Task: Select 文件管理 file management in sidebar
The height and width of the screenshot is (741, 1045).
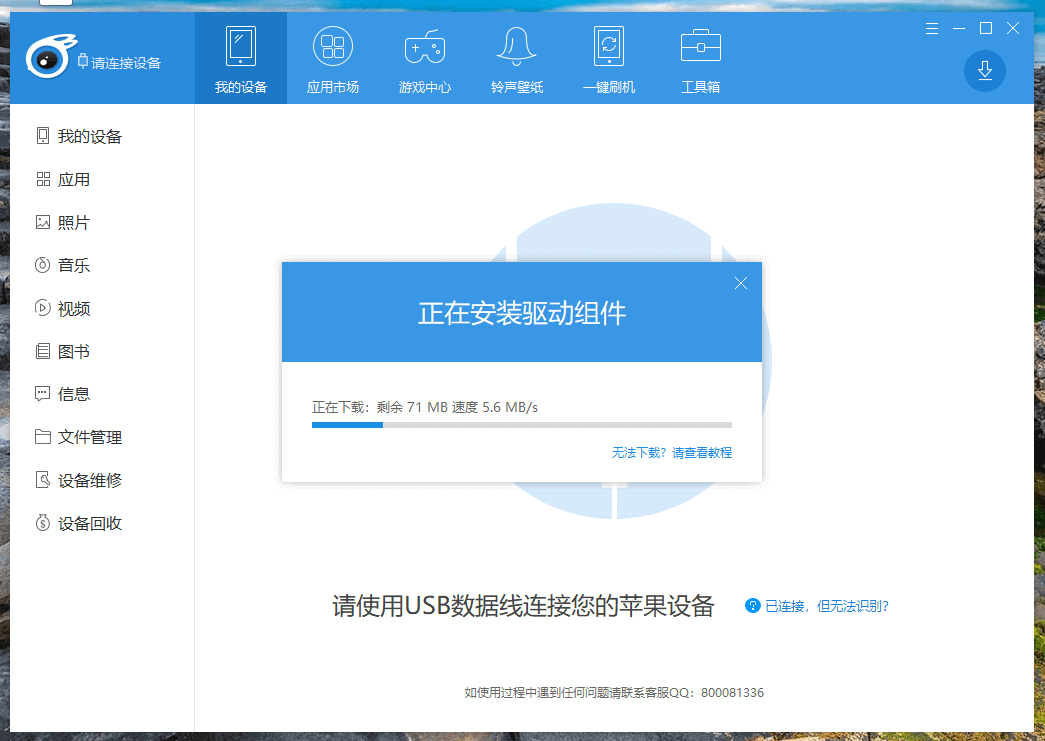Action: point(89,438)
